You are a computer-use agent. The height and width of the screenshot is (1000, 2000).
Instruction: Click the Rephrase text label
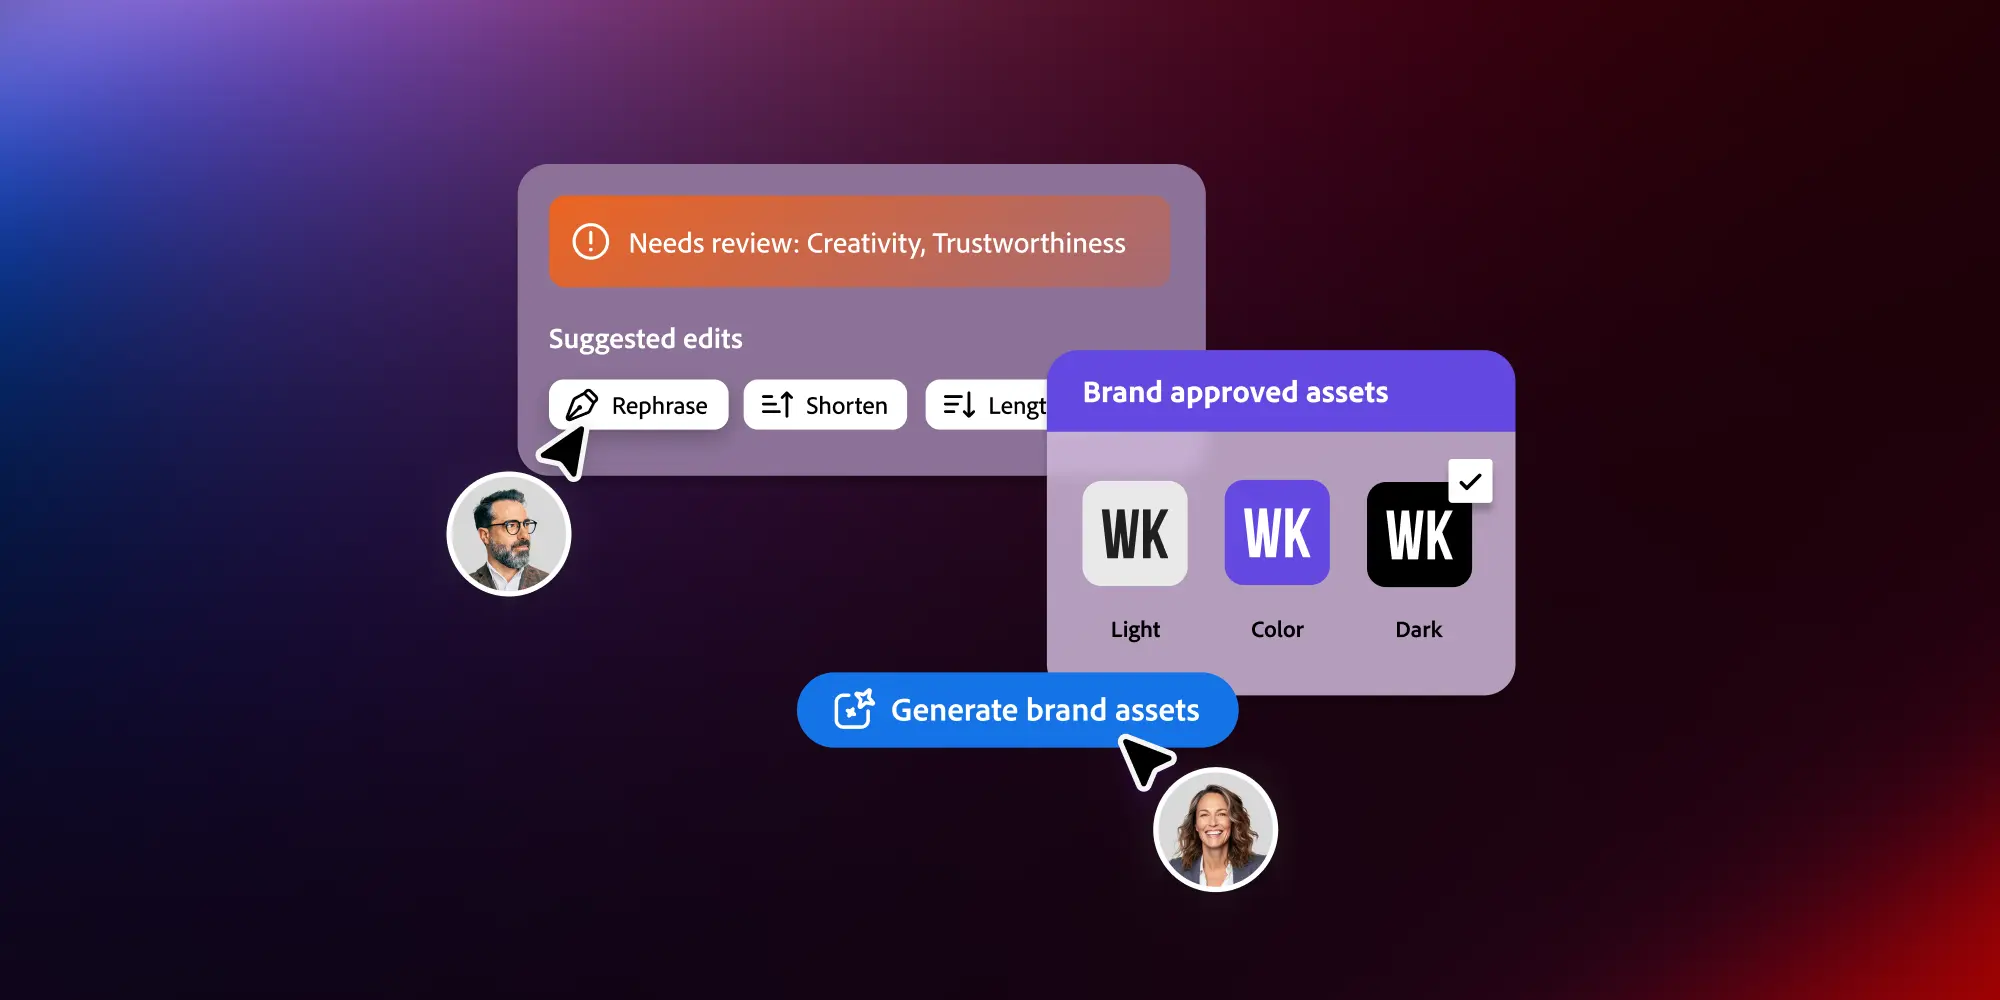pyautogui.click(x=659, y=406)
